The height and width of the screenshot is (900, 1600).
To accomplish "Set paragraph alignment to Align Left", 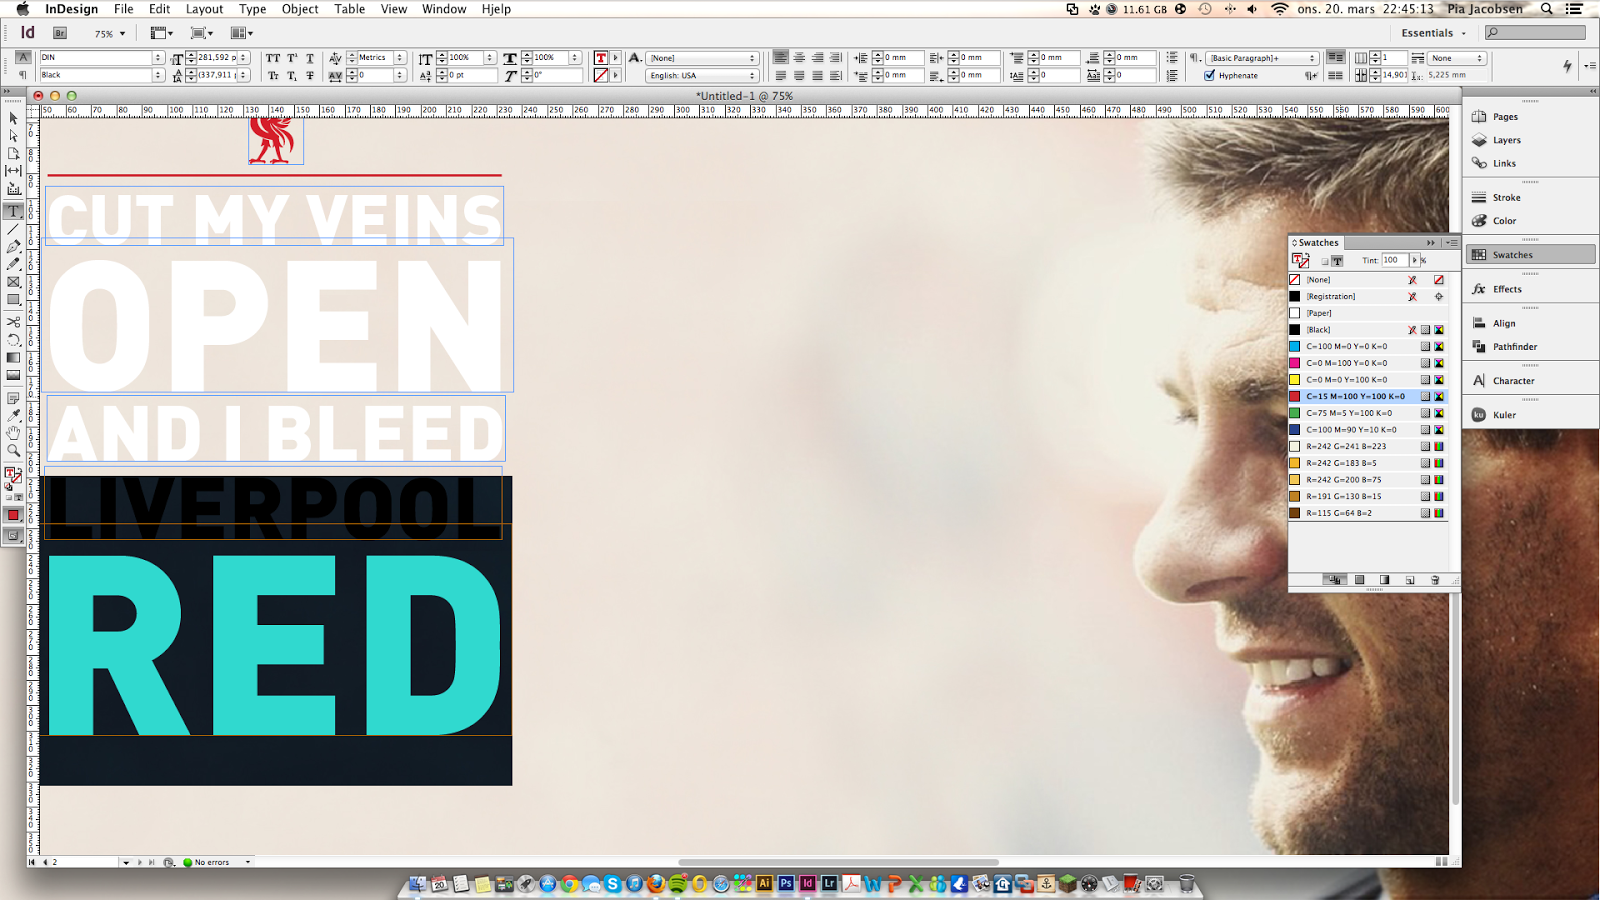I will pyautogui.click(x=780, y=58).
